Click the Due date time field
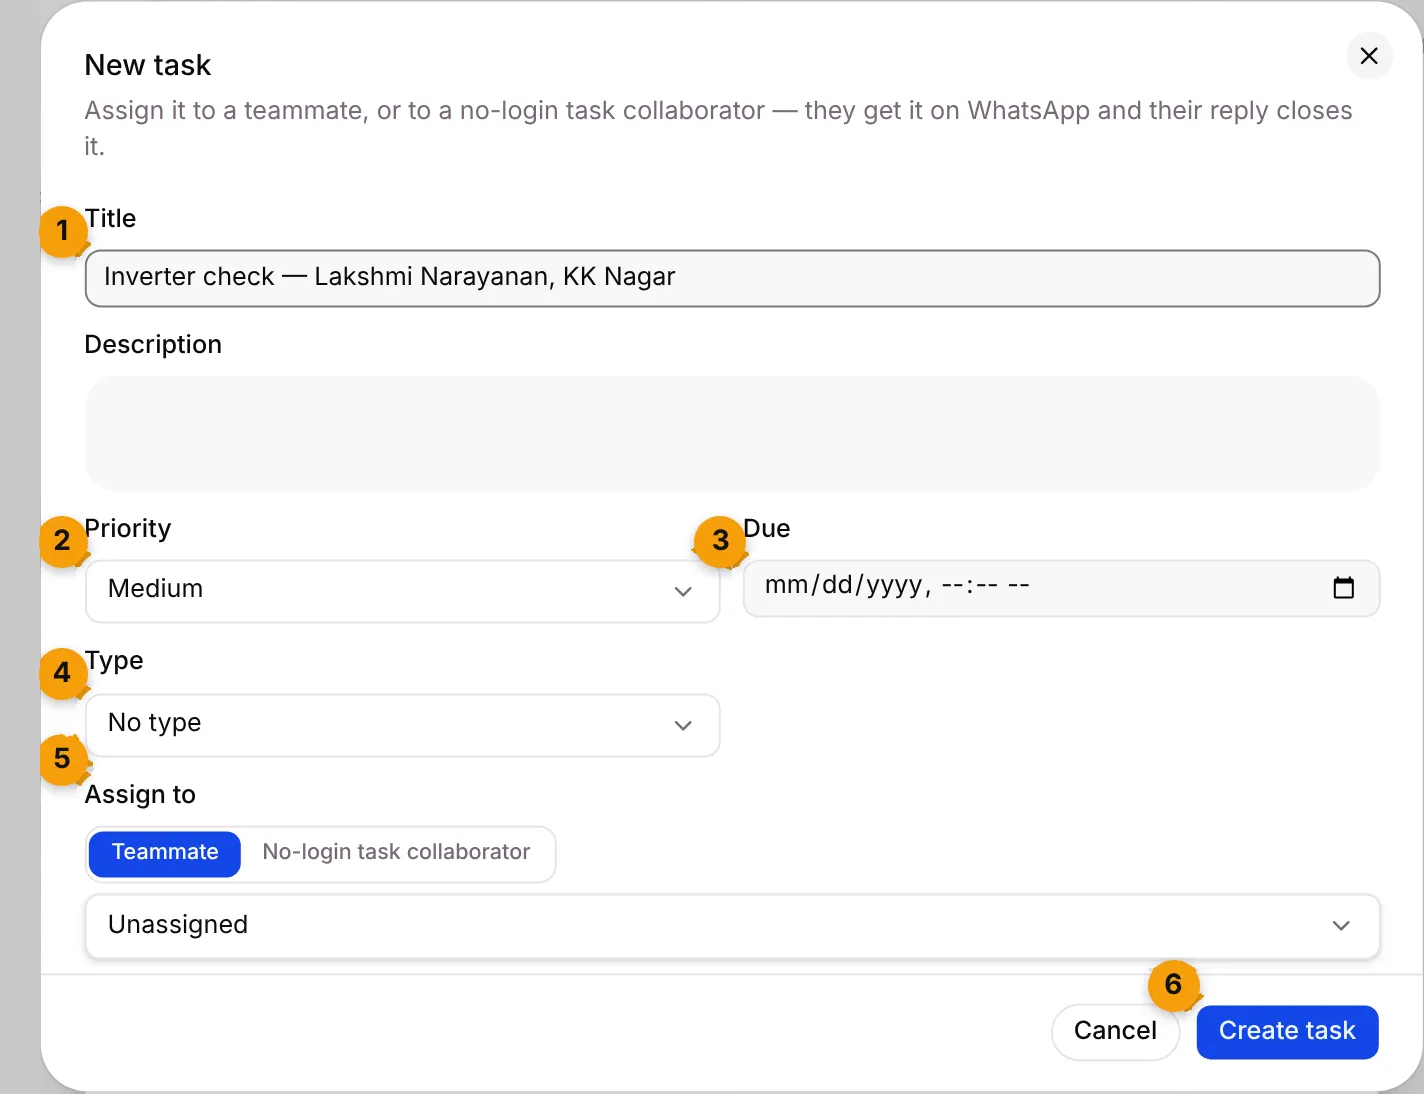 1061,588
